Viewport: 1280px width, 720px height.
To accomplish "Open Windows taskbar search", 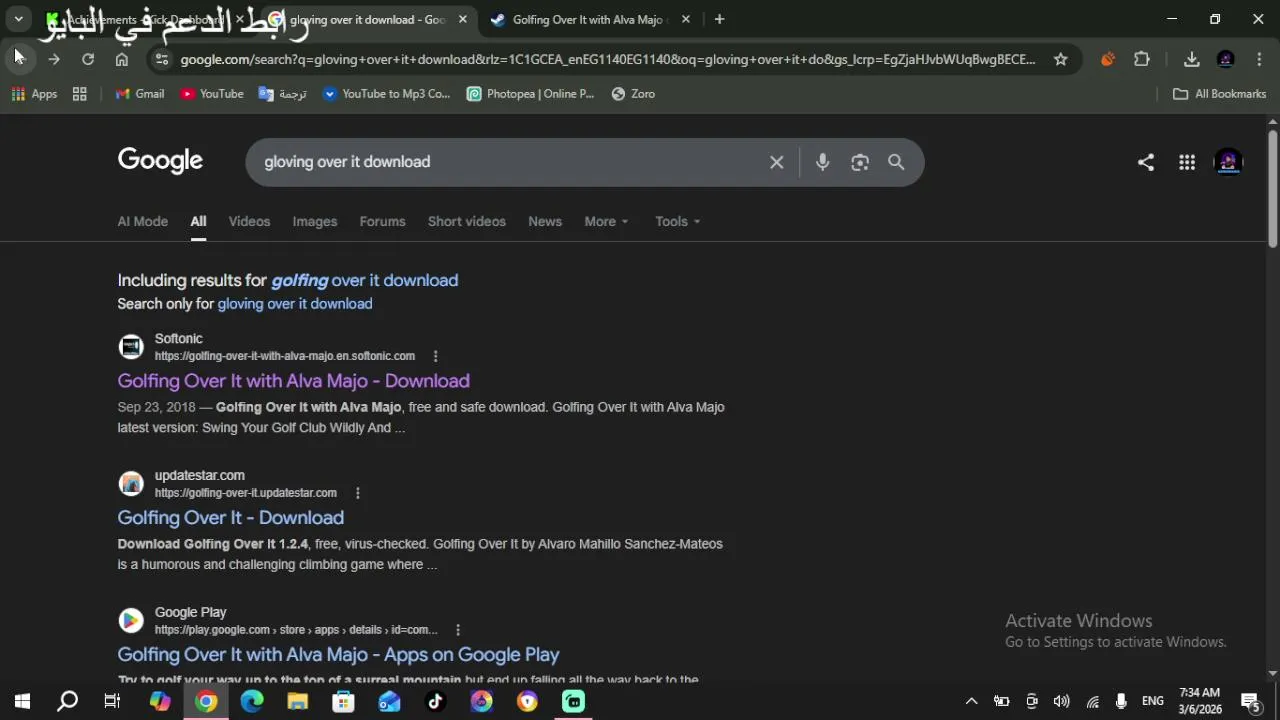I will (x=67, y=701).
